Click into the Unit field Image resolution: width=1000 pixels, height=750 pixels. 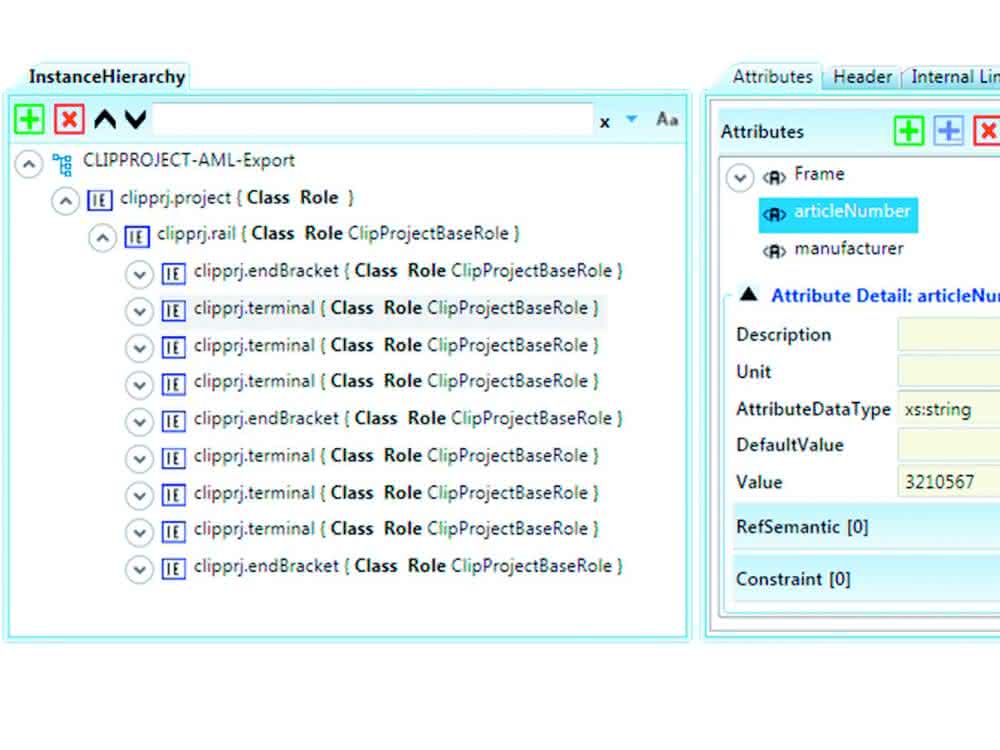point(949,372)
